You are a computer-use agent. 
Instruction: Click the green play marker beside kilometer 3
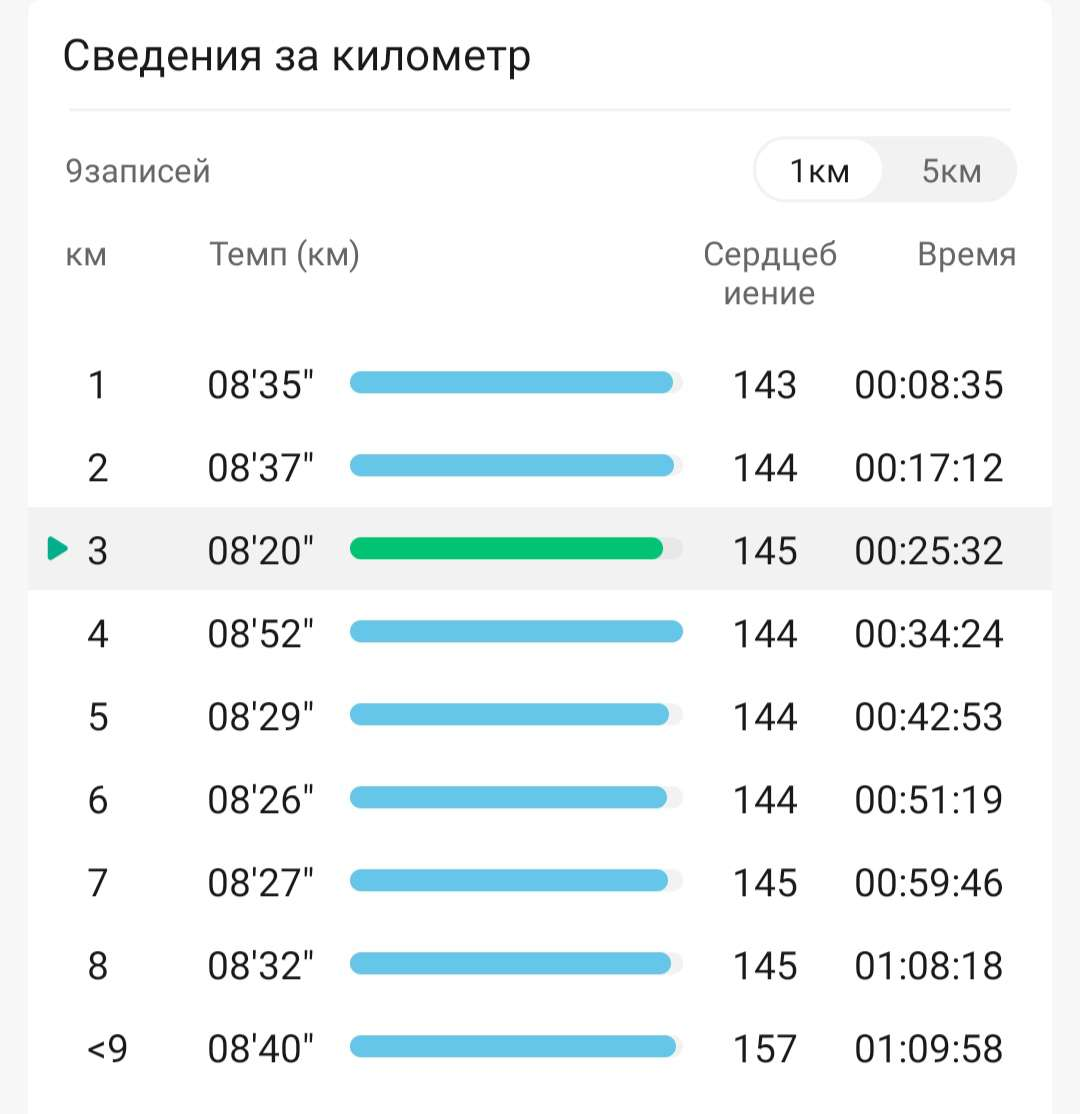(x=57, y=548)
